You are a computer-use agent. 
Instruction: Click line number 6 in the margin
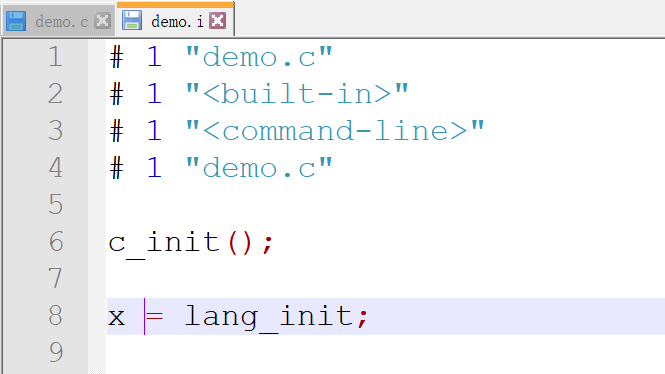click(56, 242)
